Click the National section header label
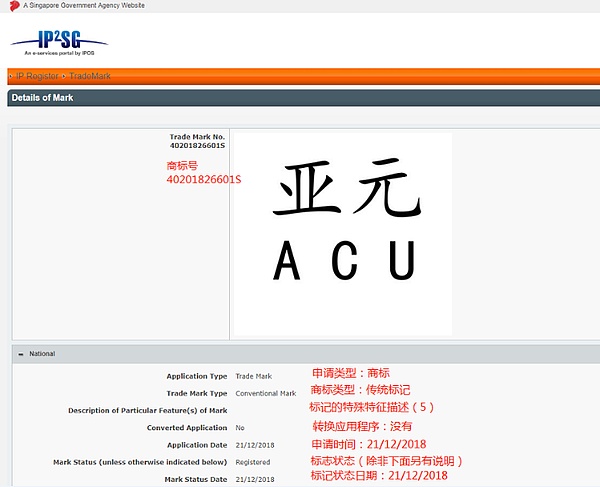Screen dimensions: 600x487 click(42, 354)
